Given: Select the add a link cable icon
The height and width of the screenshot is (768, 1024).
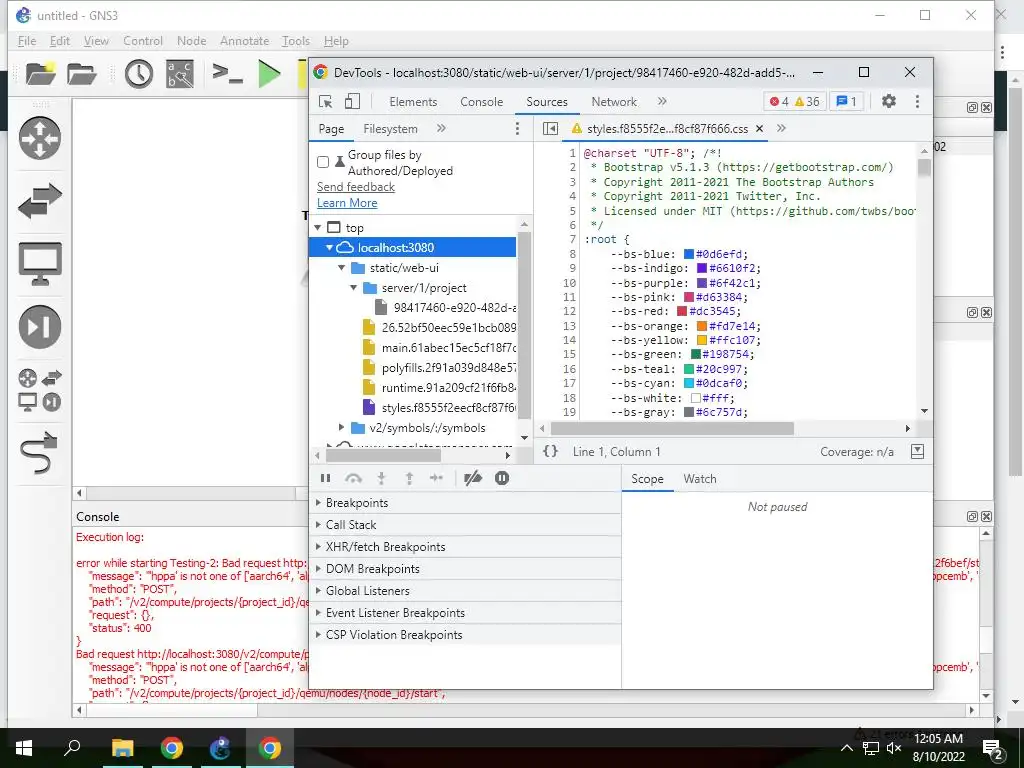Looking at the screenshot, I should tap(40, 452).
